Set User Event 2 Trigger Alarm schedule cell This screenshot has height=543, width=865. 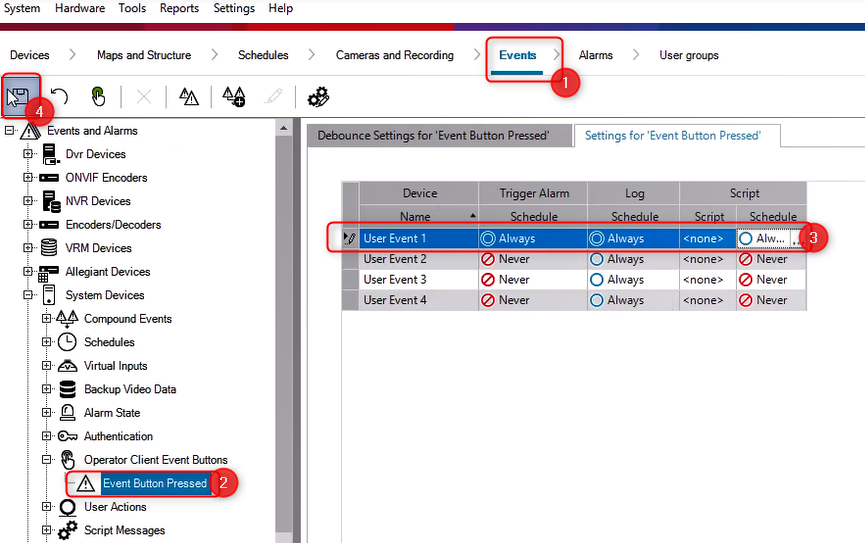tap(532, 259)
